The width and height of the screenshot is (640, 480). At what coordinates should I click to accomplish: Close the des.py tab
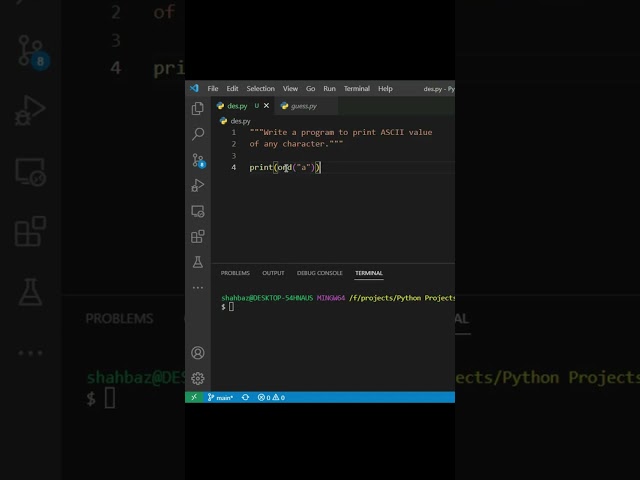[267, 106]
